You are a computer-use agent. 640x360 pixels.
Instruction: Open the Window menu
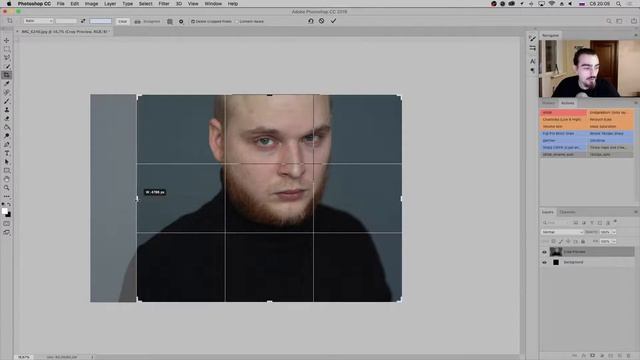pos(213,4)
